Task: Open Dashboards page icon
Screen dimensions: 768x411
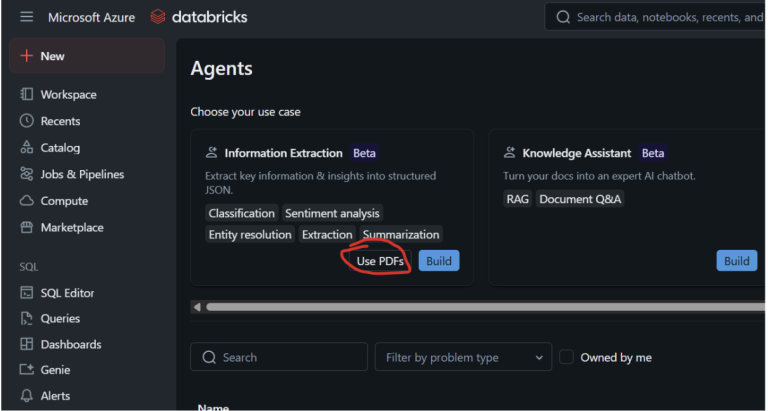Action: point(26,345)
